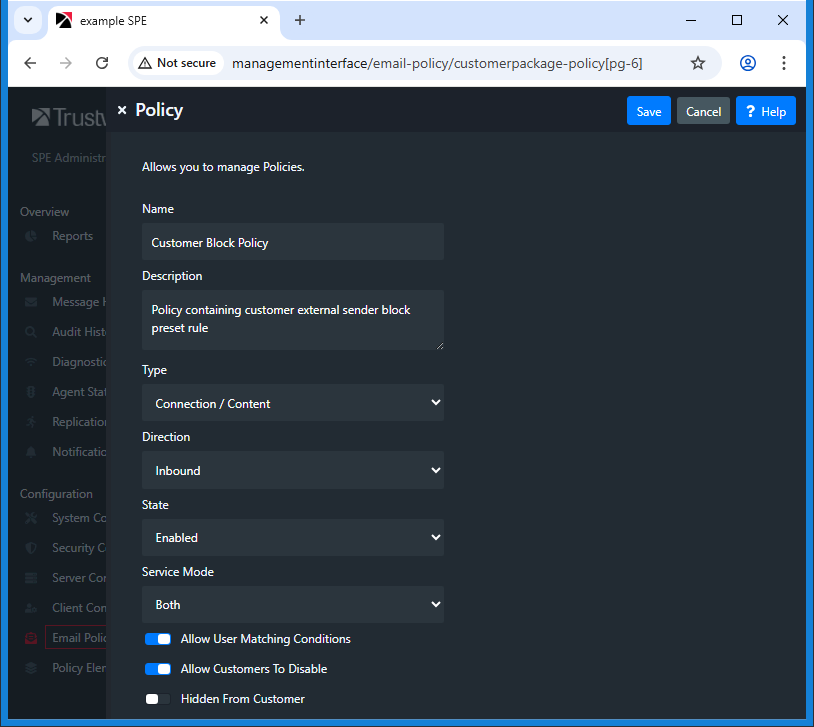Expand the Service Mode dropdown
The image size is (814, 727).
coord(293,604)
